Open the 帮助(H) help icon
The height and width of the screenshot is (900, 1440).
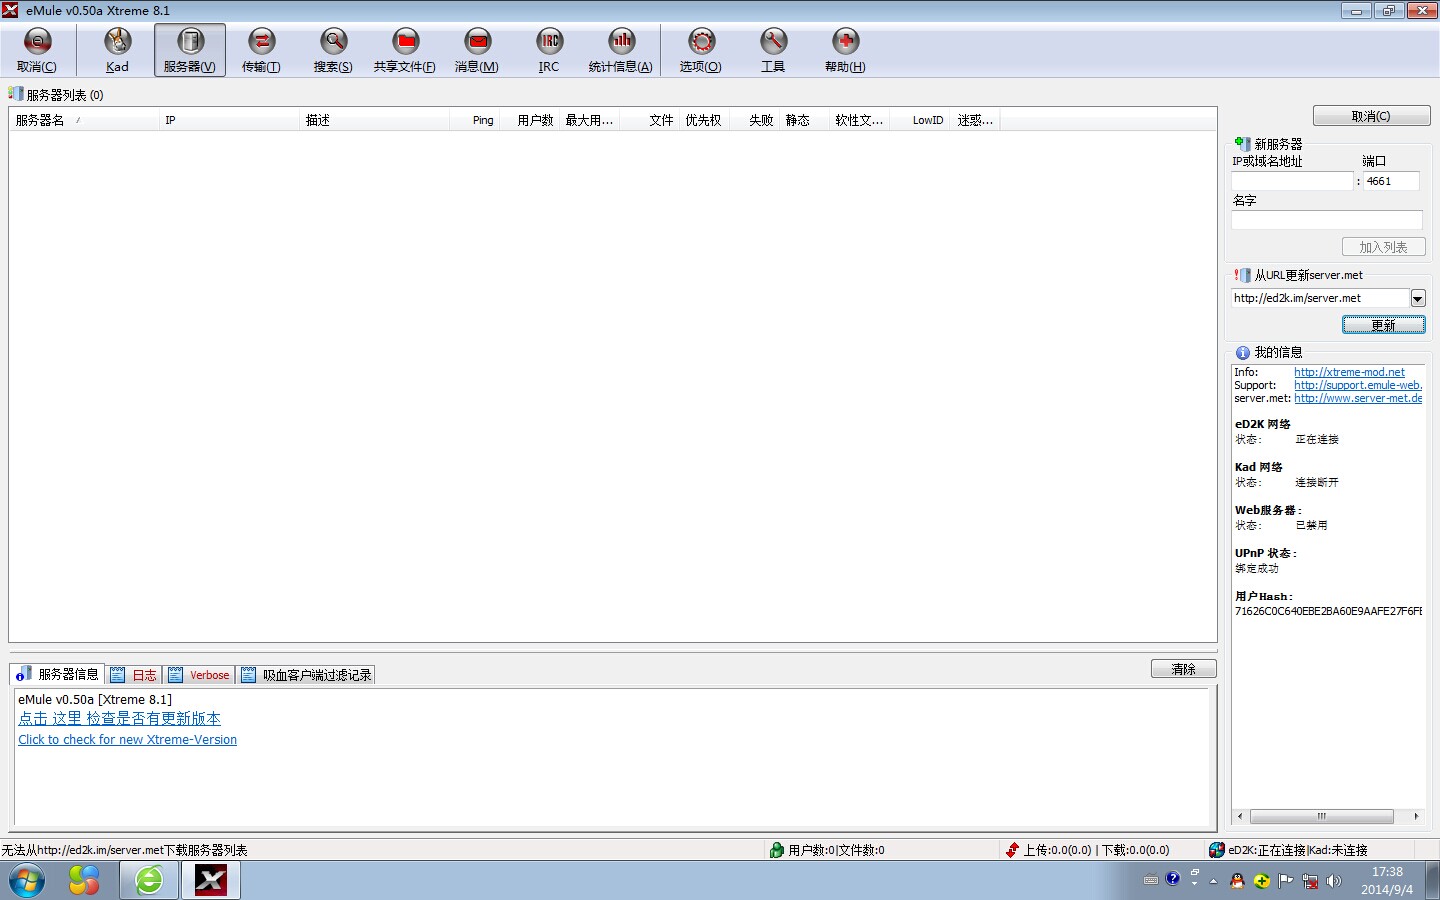pos(845,50)
